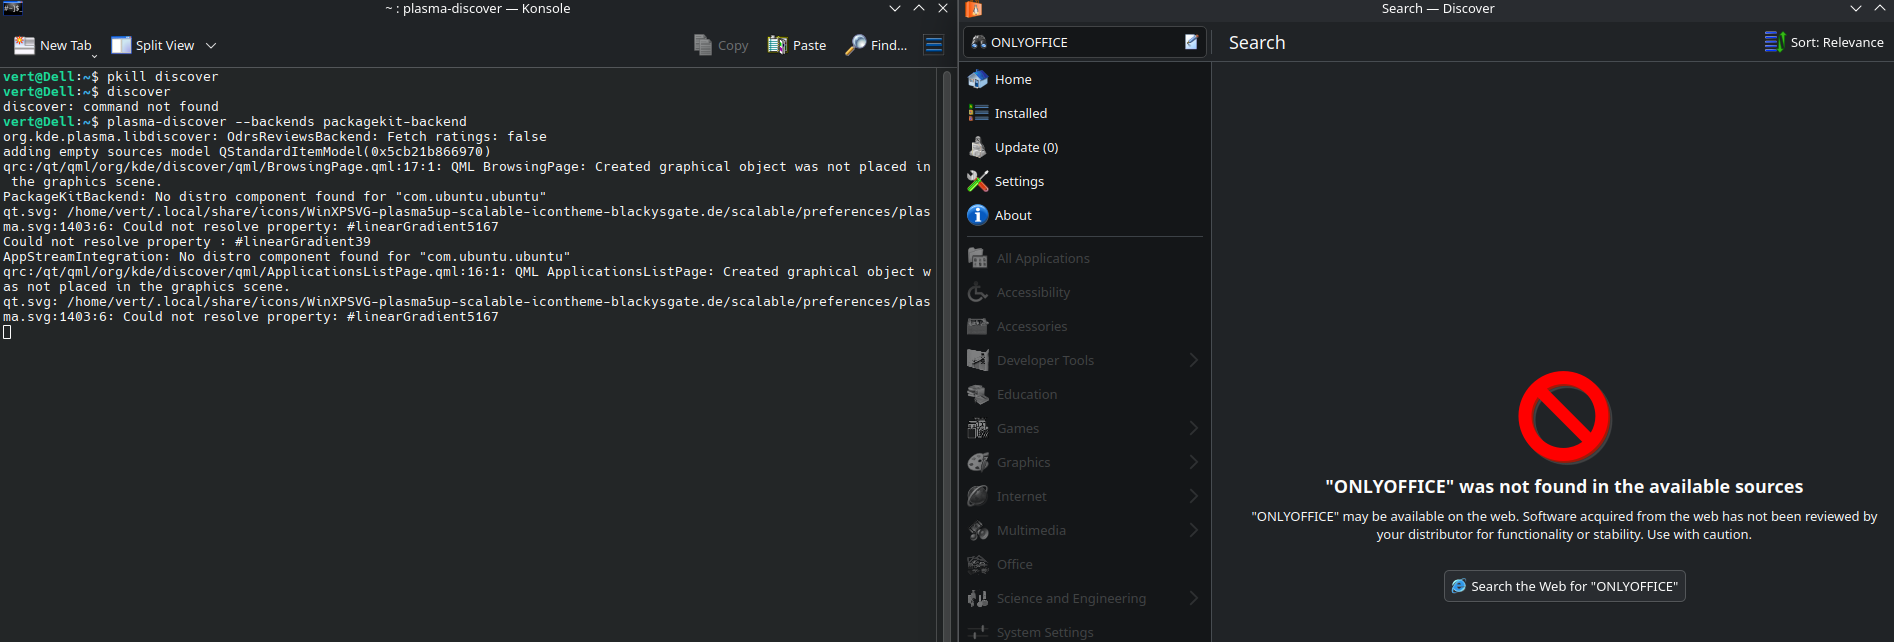Image resolution: width=1894 pixels, height=642 pixels.
Task: Click Search the Web for "ONLYOFFICE" button
Action: click(1564, 586)
